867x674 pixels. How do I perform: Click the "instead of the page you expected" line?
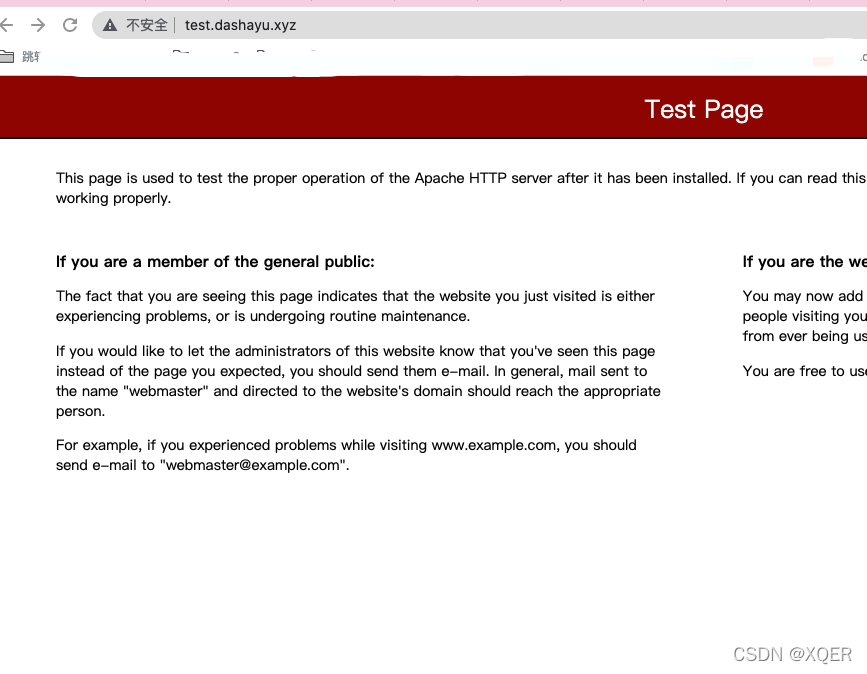(x=351, y=371)
